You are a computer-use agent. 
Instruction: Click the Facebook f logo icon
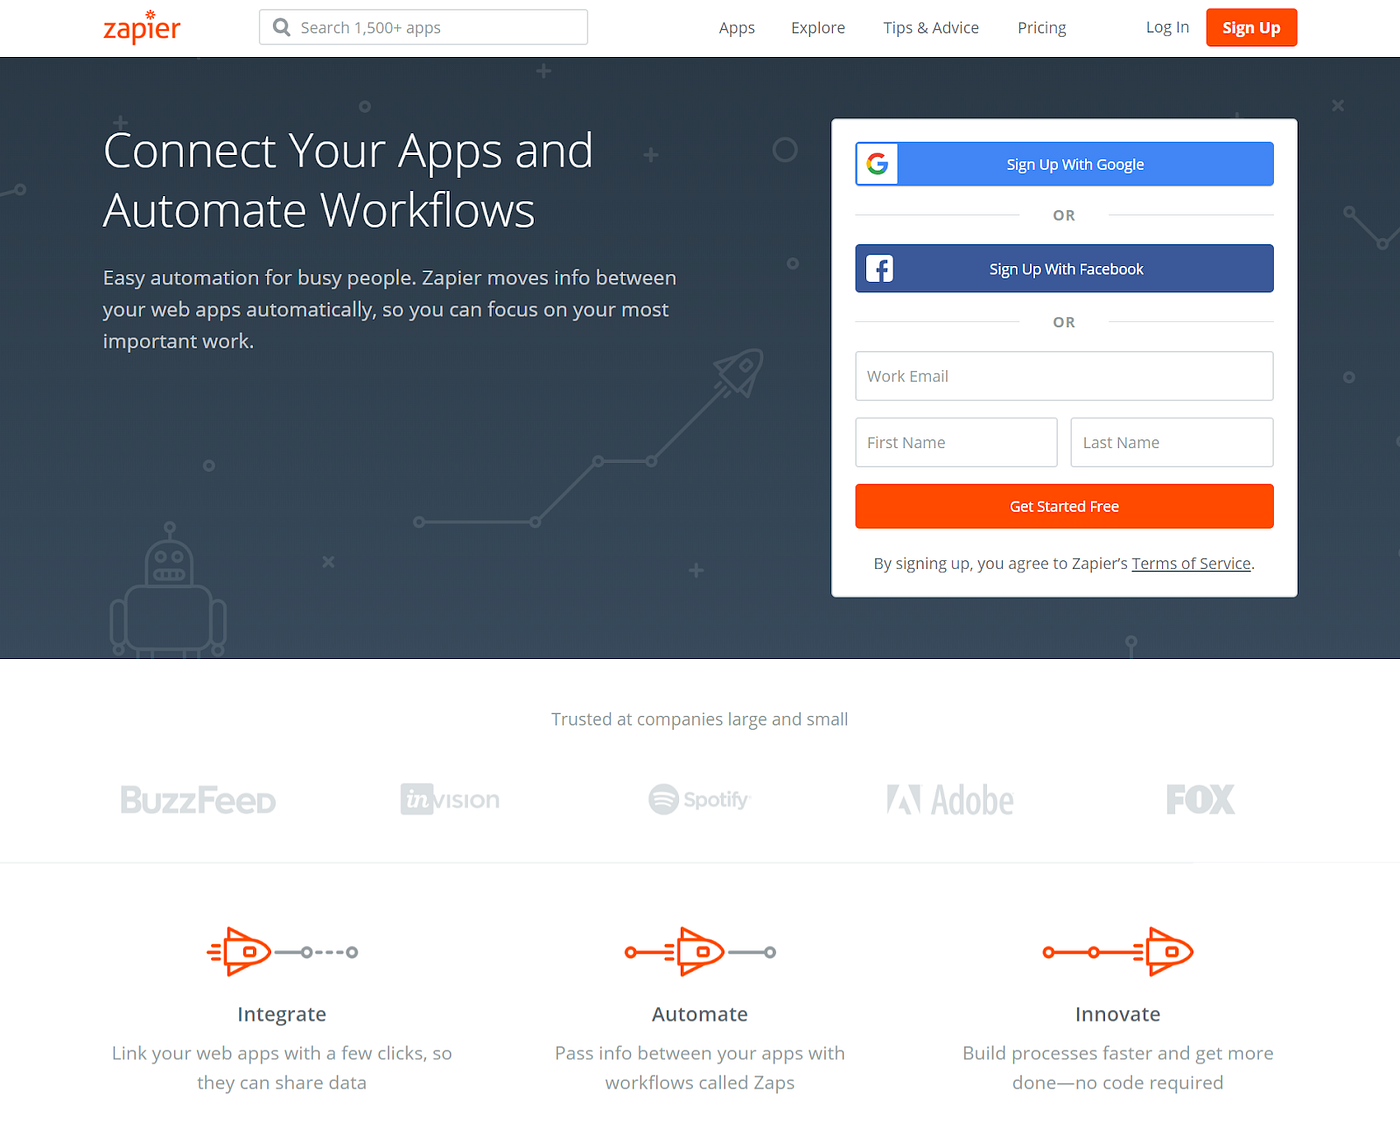click(879, 268)
